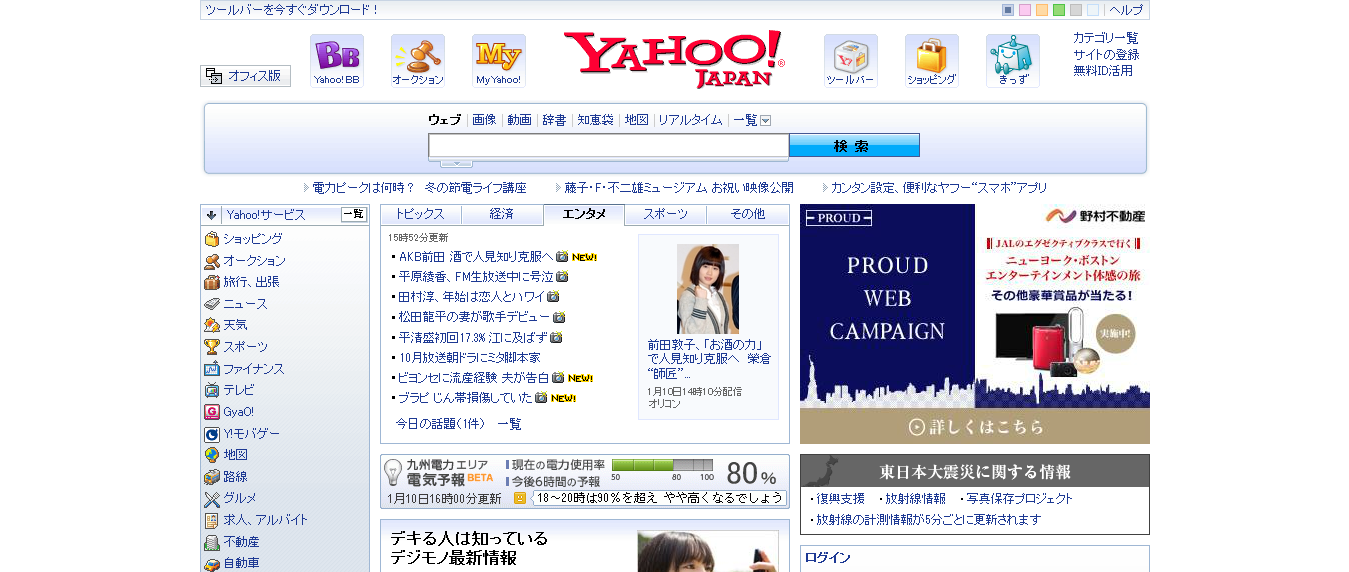
Task: Open the ツールバーを今すぐダウンロード link
Action: coord(292,10)
